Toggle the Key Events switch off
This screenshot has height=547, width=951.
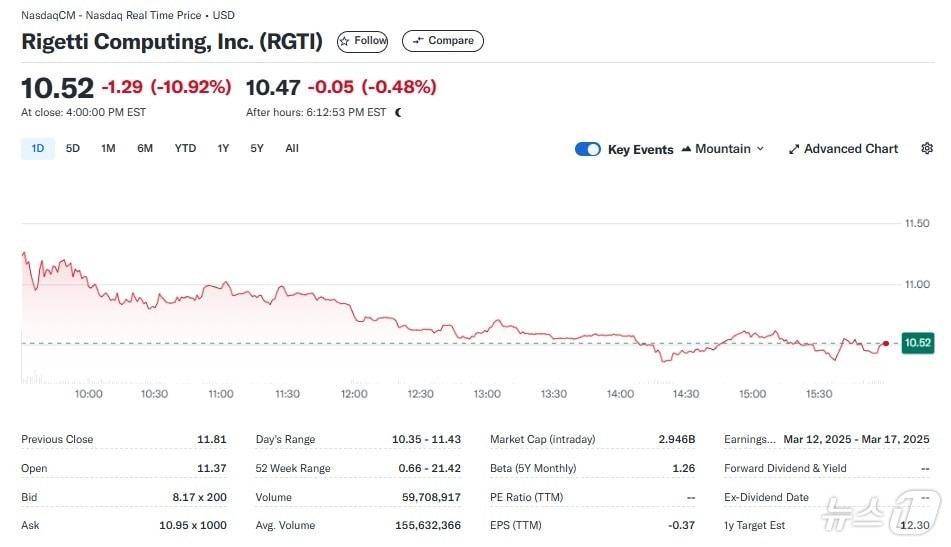(x=588, y=149)
